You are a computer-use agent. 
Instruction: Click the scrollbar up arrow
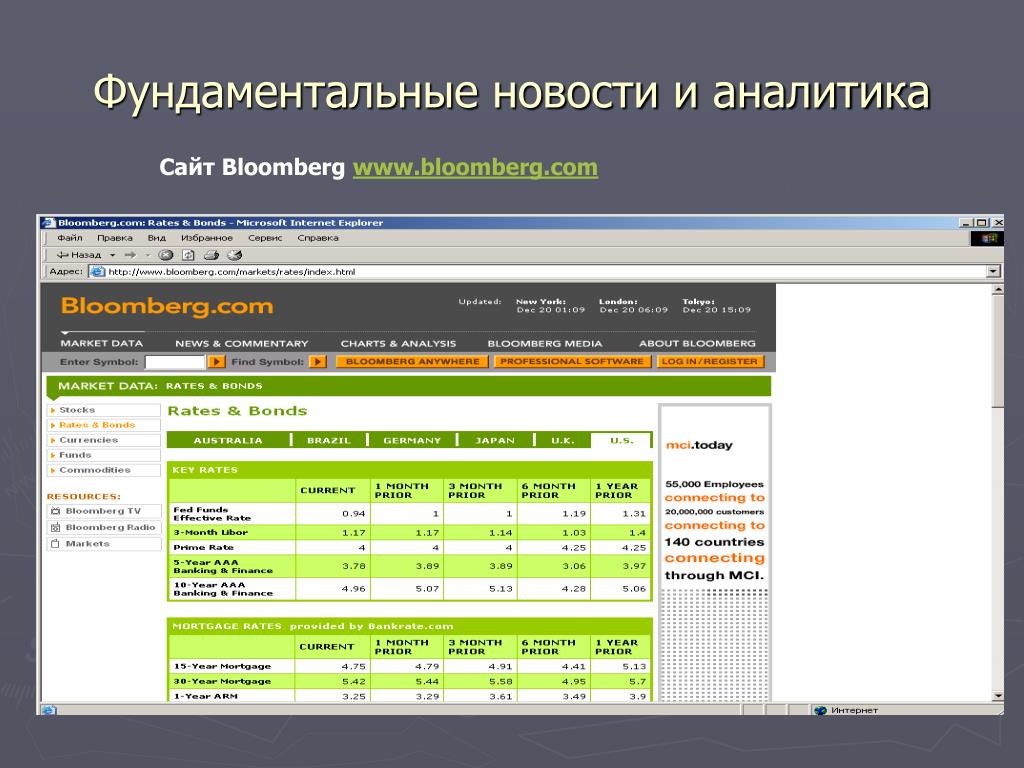click(x=997, y=289)
